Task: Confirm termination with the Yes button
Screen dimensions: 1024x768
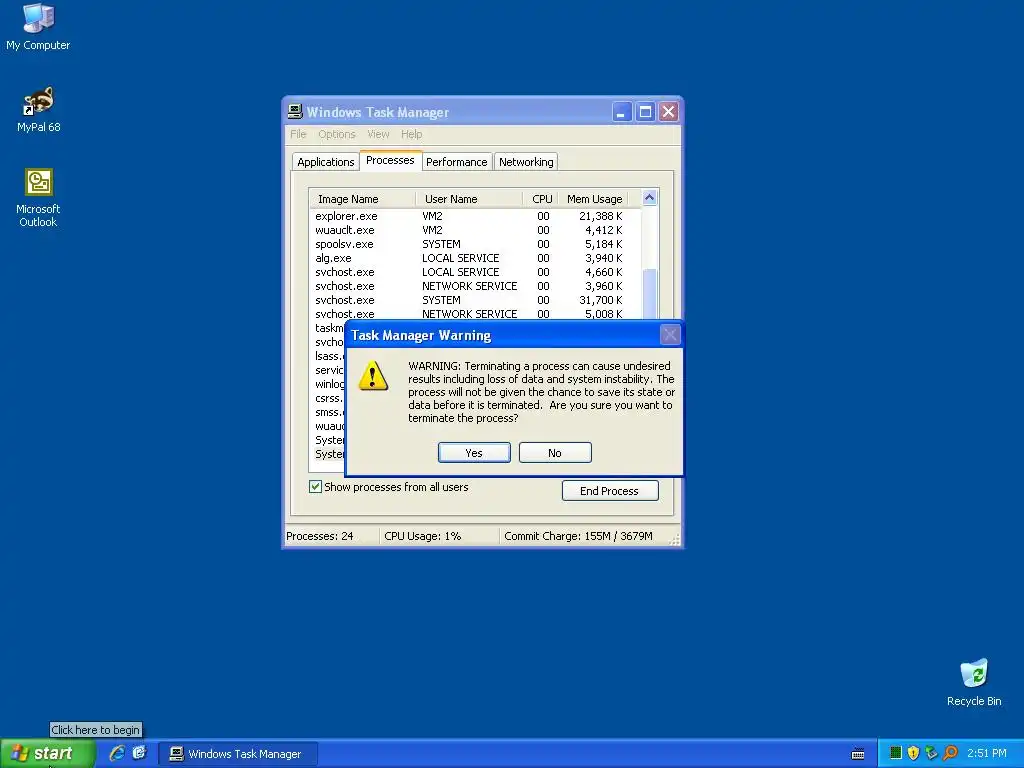Action: [474, 453]
